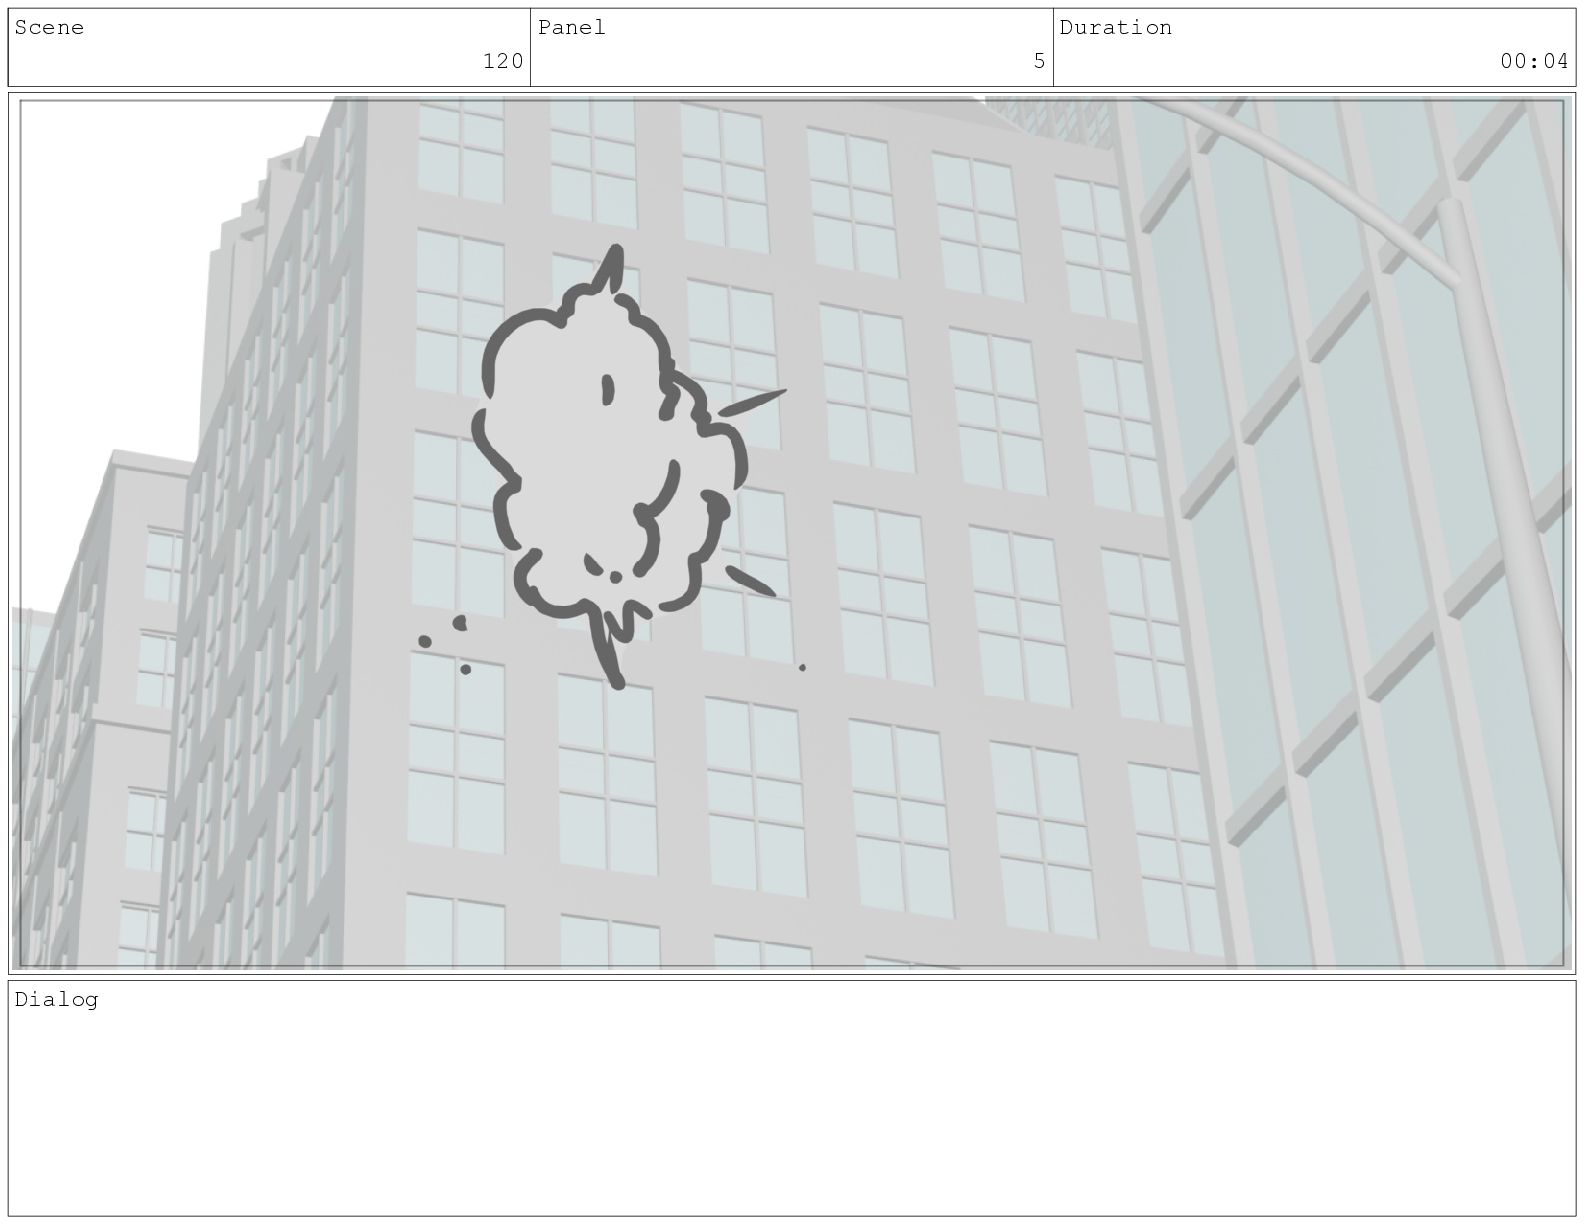The image size is (1584, 1224).
Task: Click the Scene label in the header
Action: (x=49, y=28)
